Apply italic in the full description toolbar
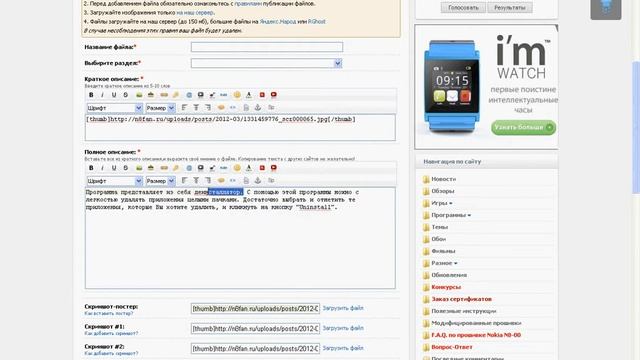Image resolution: width=640 pixels, height=360 pixels. click(102, 168)
